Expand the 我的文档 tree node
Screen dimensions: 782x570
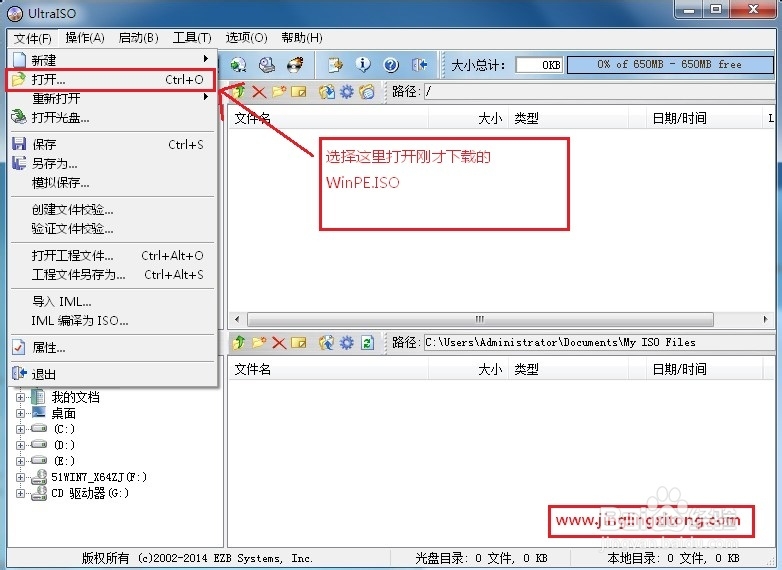tap(20, 397)
